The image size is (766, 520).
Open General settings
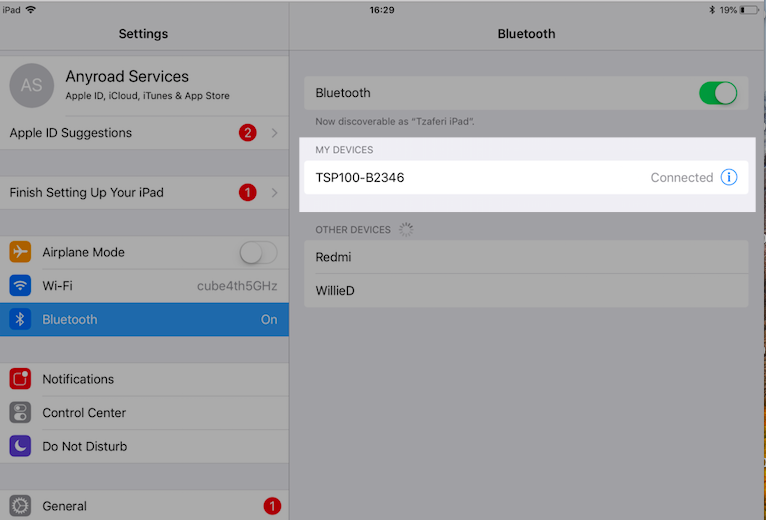[144, 506]
